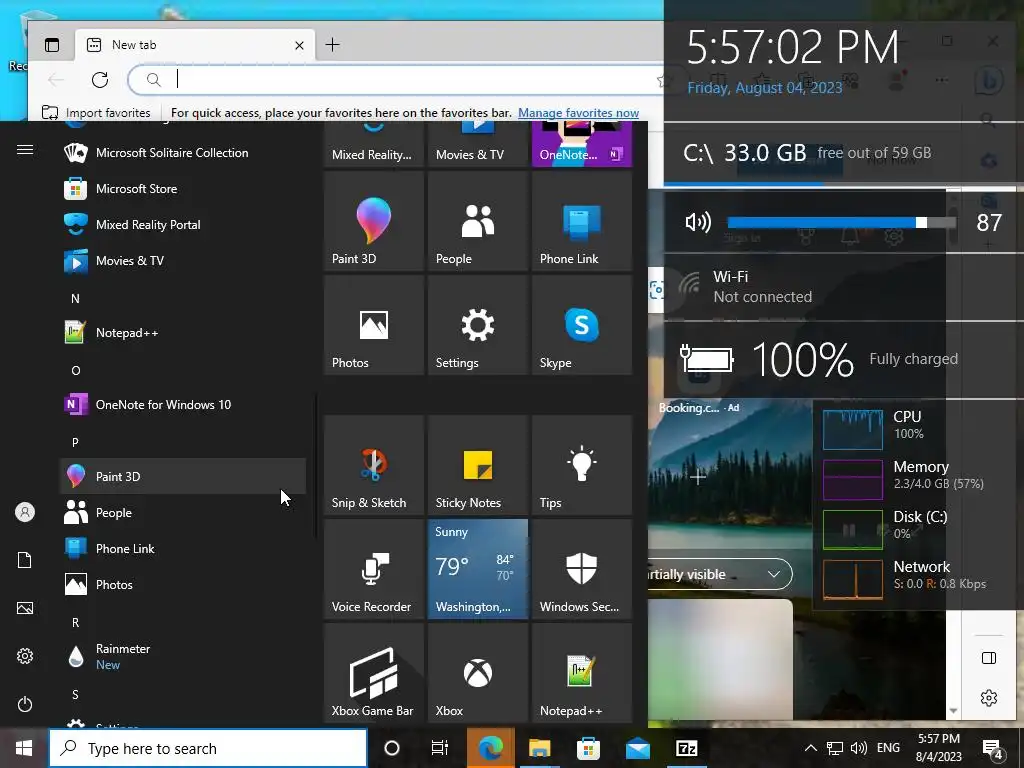Open Photos from the app list
The width and height of the screenshot is (1024, 768).
(183, 584)
